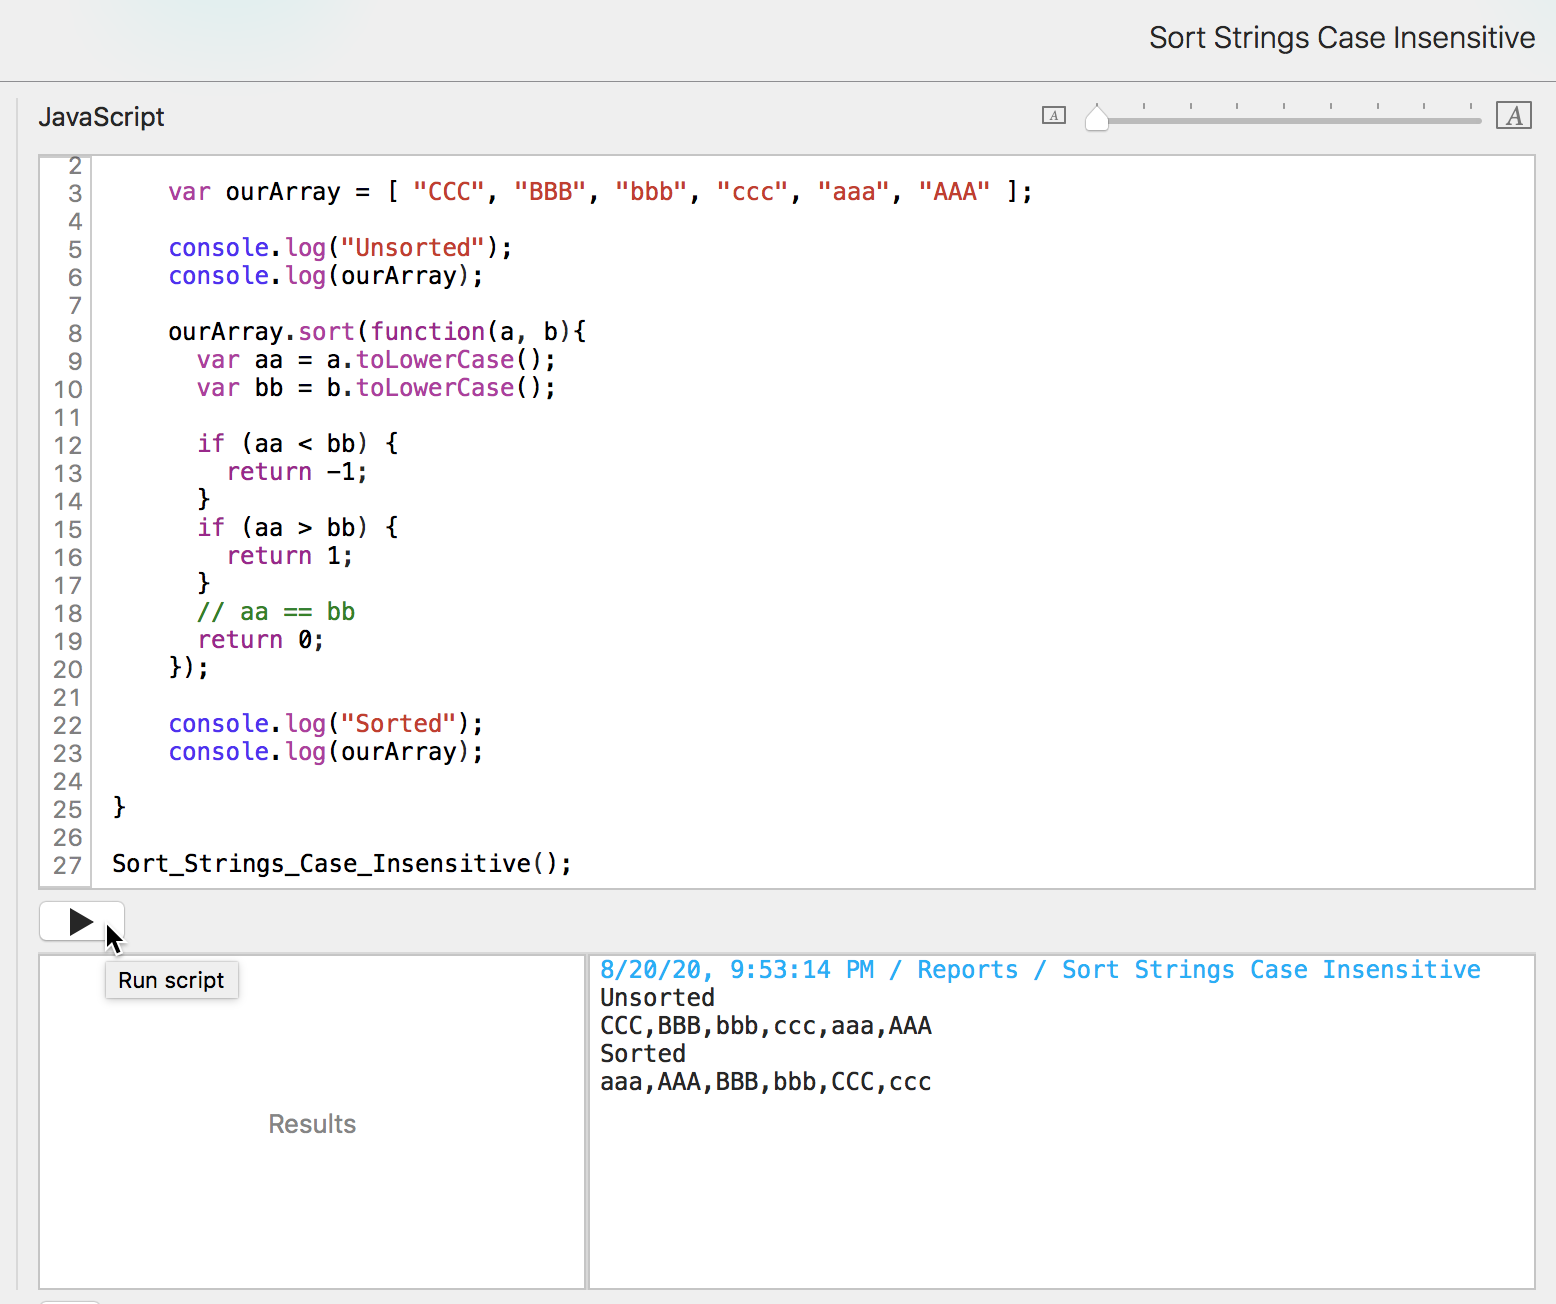Click the 'return 0;' statement in code
The height and width of the screenshot is (1304, 1556).
point(261,640)
